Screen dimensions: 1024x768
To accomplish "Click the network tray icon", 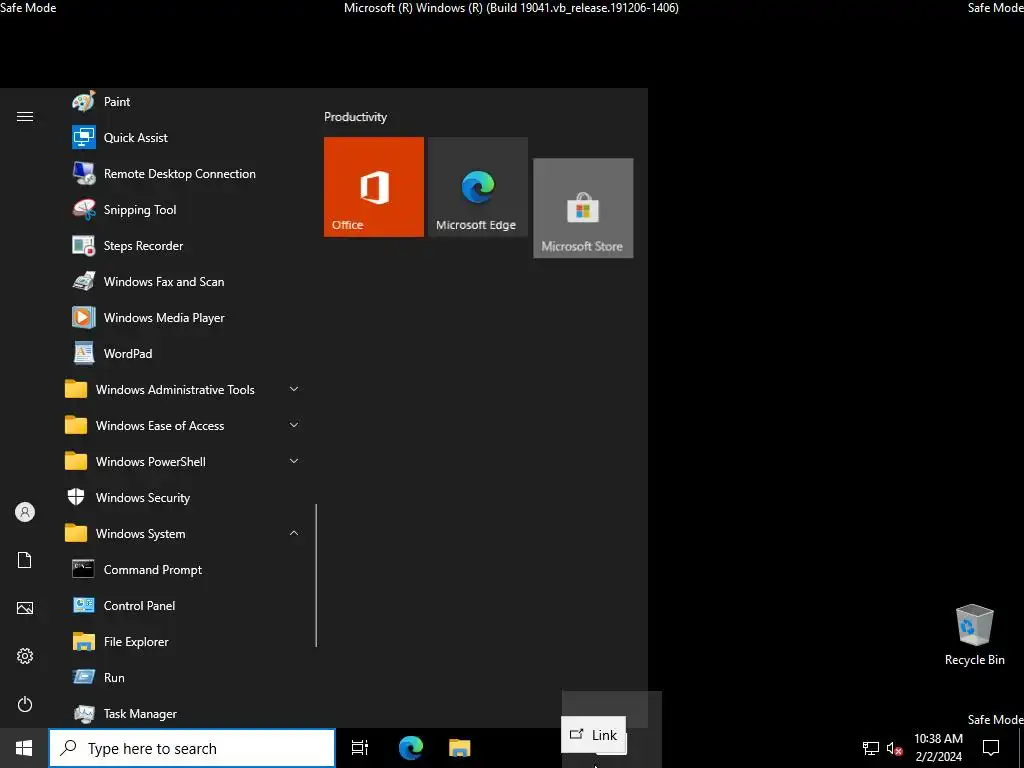I will pyautogui.click(x=871, y=748).
